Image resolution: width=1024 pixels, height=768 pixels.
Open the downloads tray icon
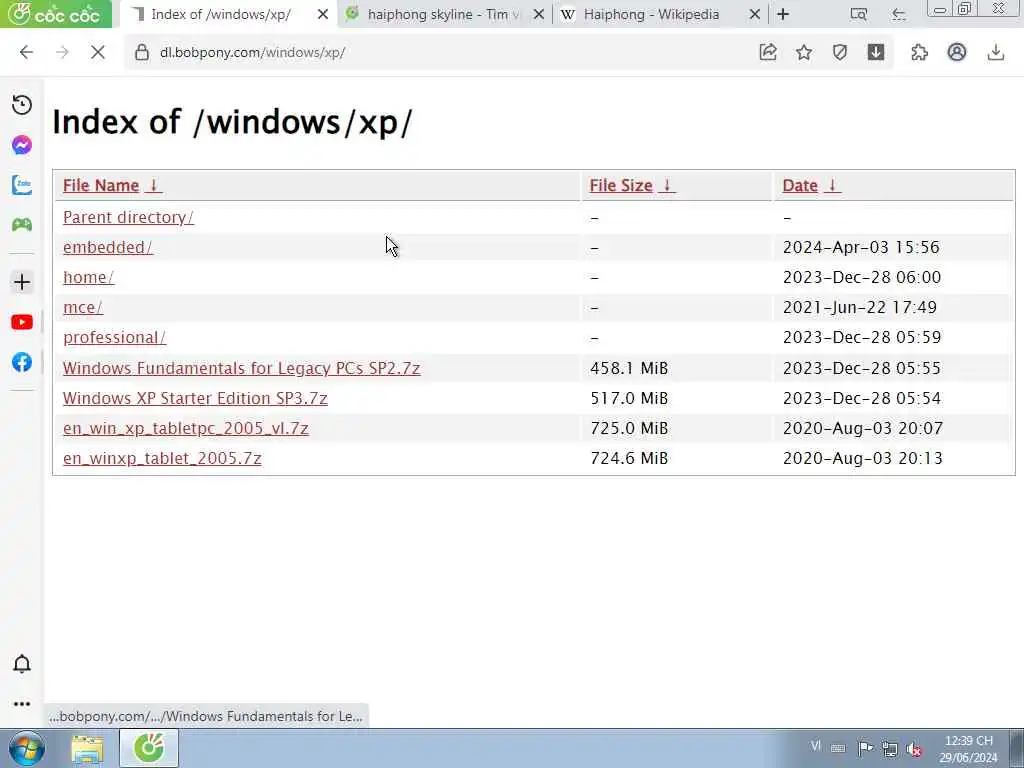[995, 52]
